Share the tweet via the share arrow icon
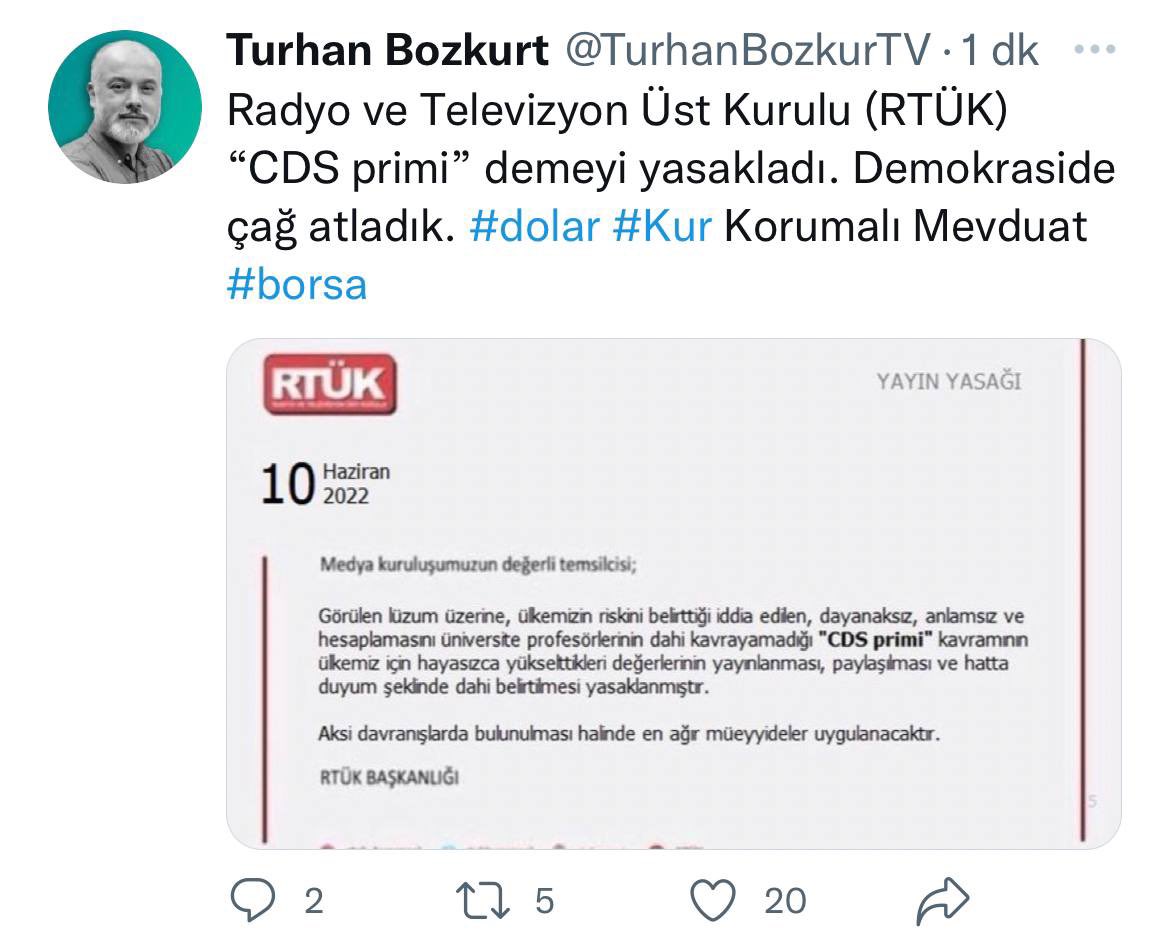Viewport: 1170px width, 945px height. [942, 900]
